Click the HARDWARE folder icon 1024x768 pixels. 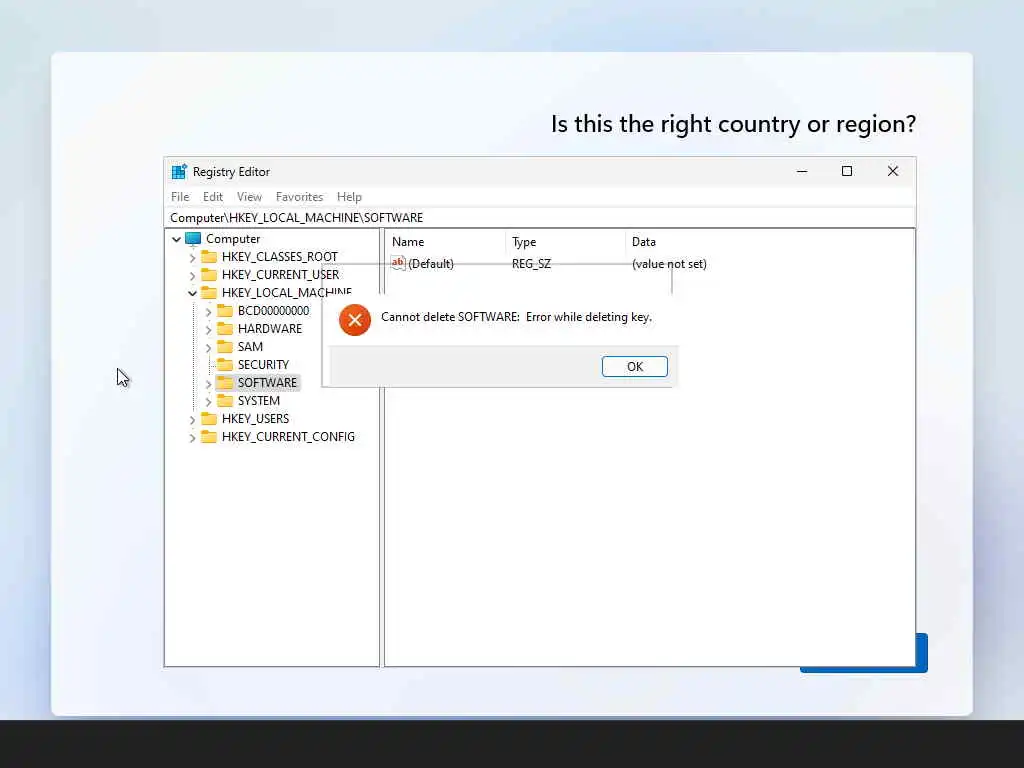point(225,328)
